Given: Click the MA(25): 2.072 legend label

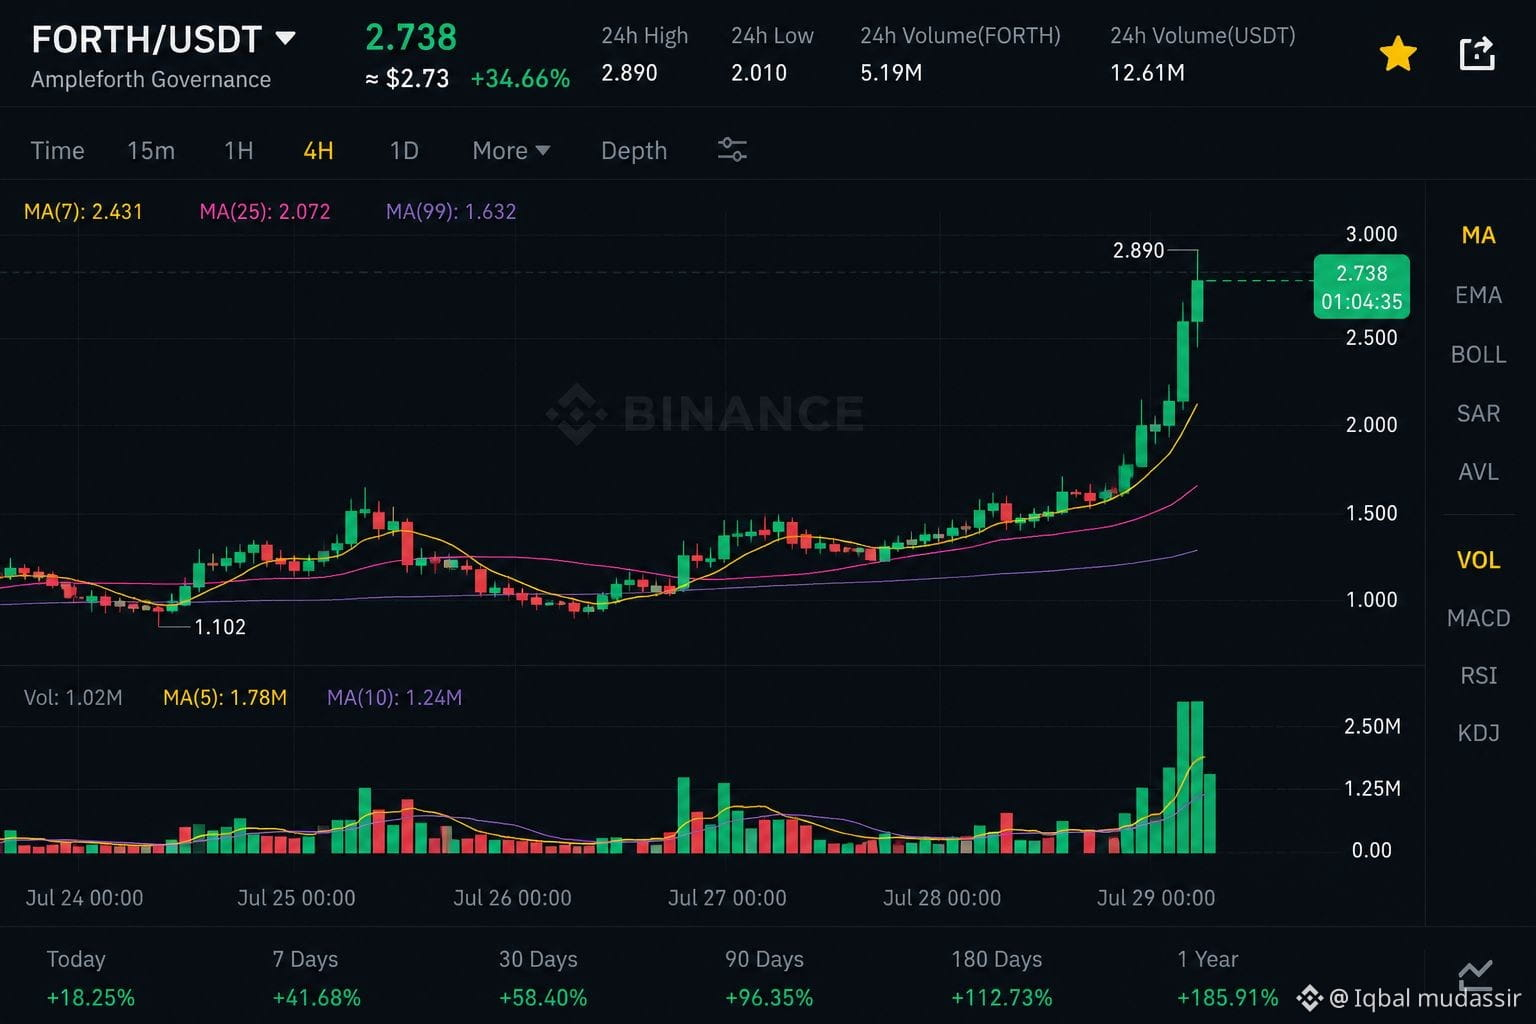Looking at the screenshot, I should pos(264,211).
